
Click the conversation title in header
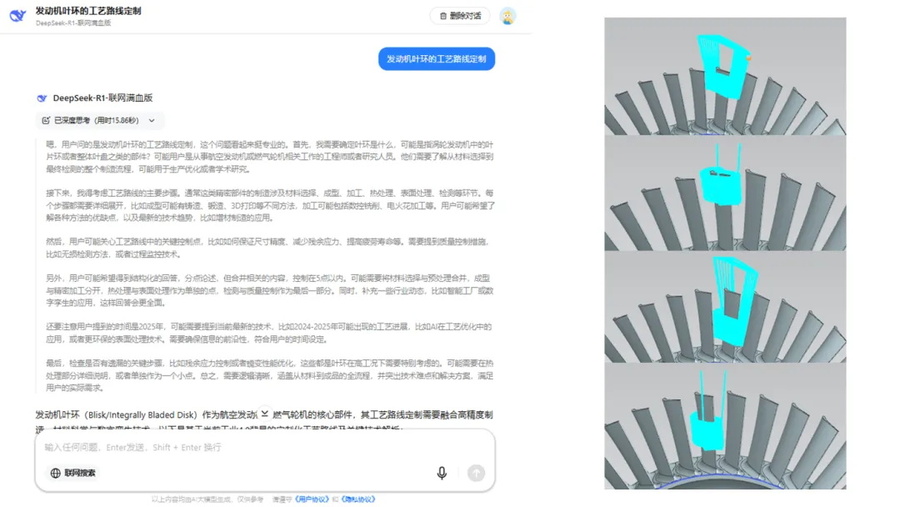pyautogui.click(x=88, y=11)
